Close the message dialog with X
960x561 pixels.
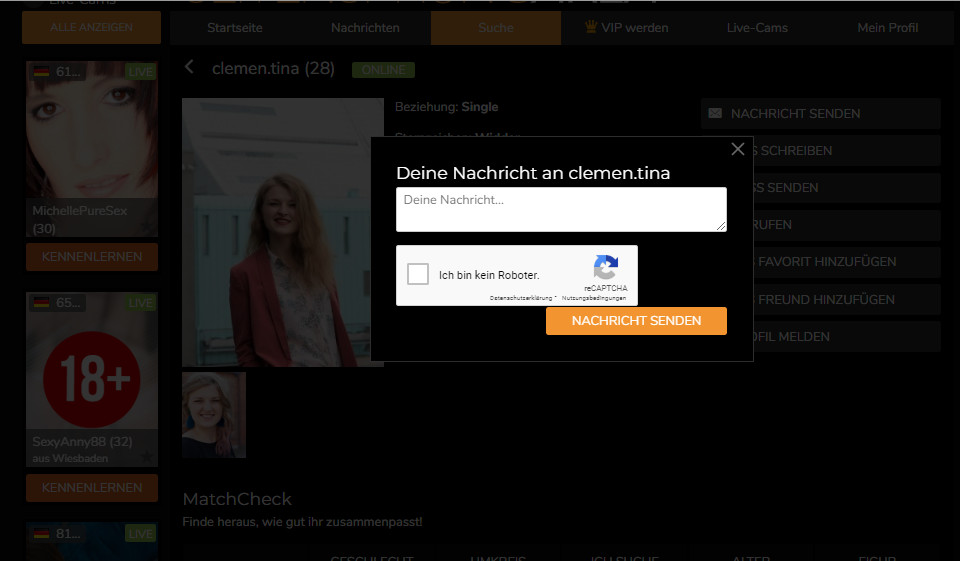[738, 149]
